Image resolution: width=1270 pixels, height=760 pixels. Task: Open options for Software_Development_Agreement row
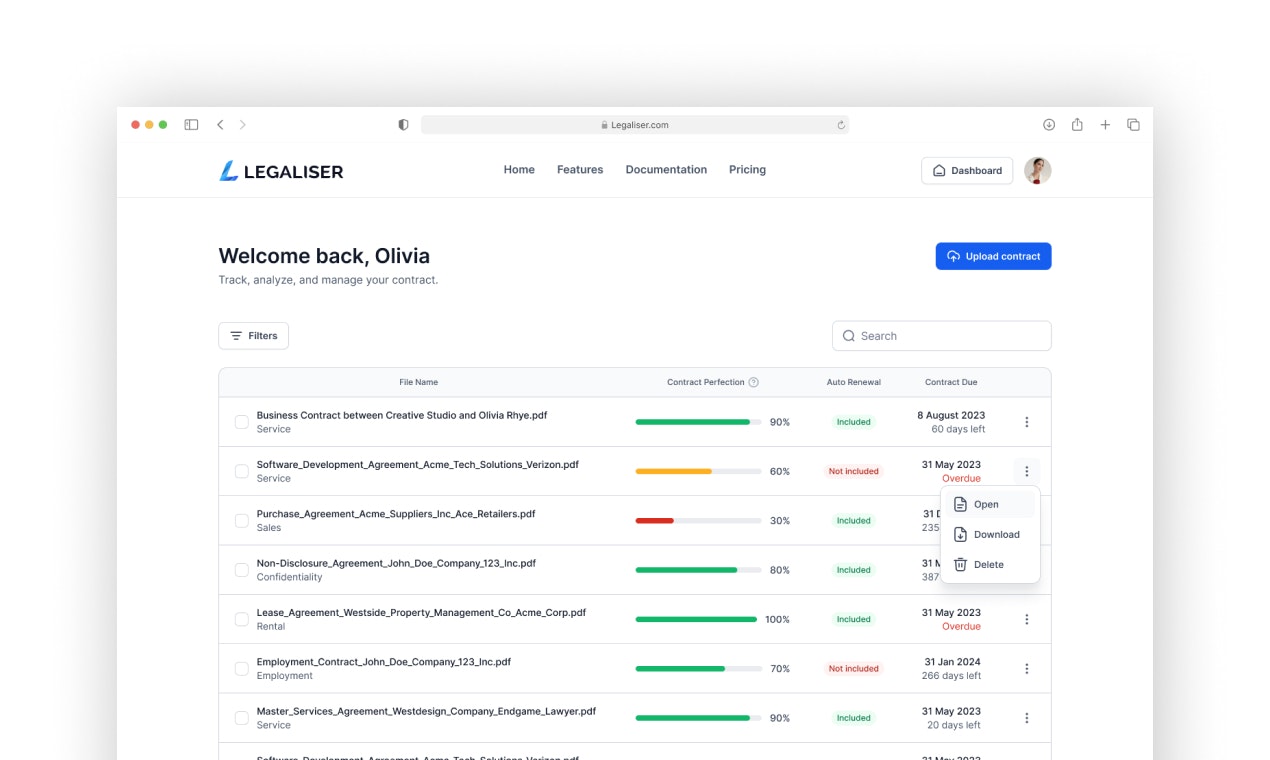pos(1026,471)
